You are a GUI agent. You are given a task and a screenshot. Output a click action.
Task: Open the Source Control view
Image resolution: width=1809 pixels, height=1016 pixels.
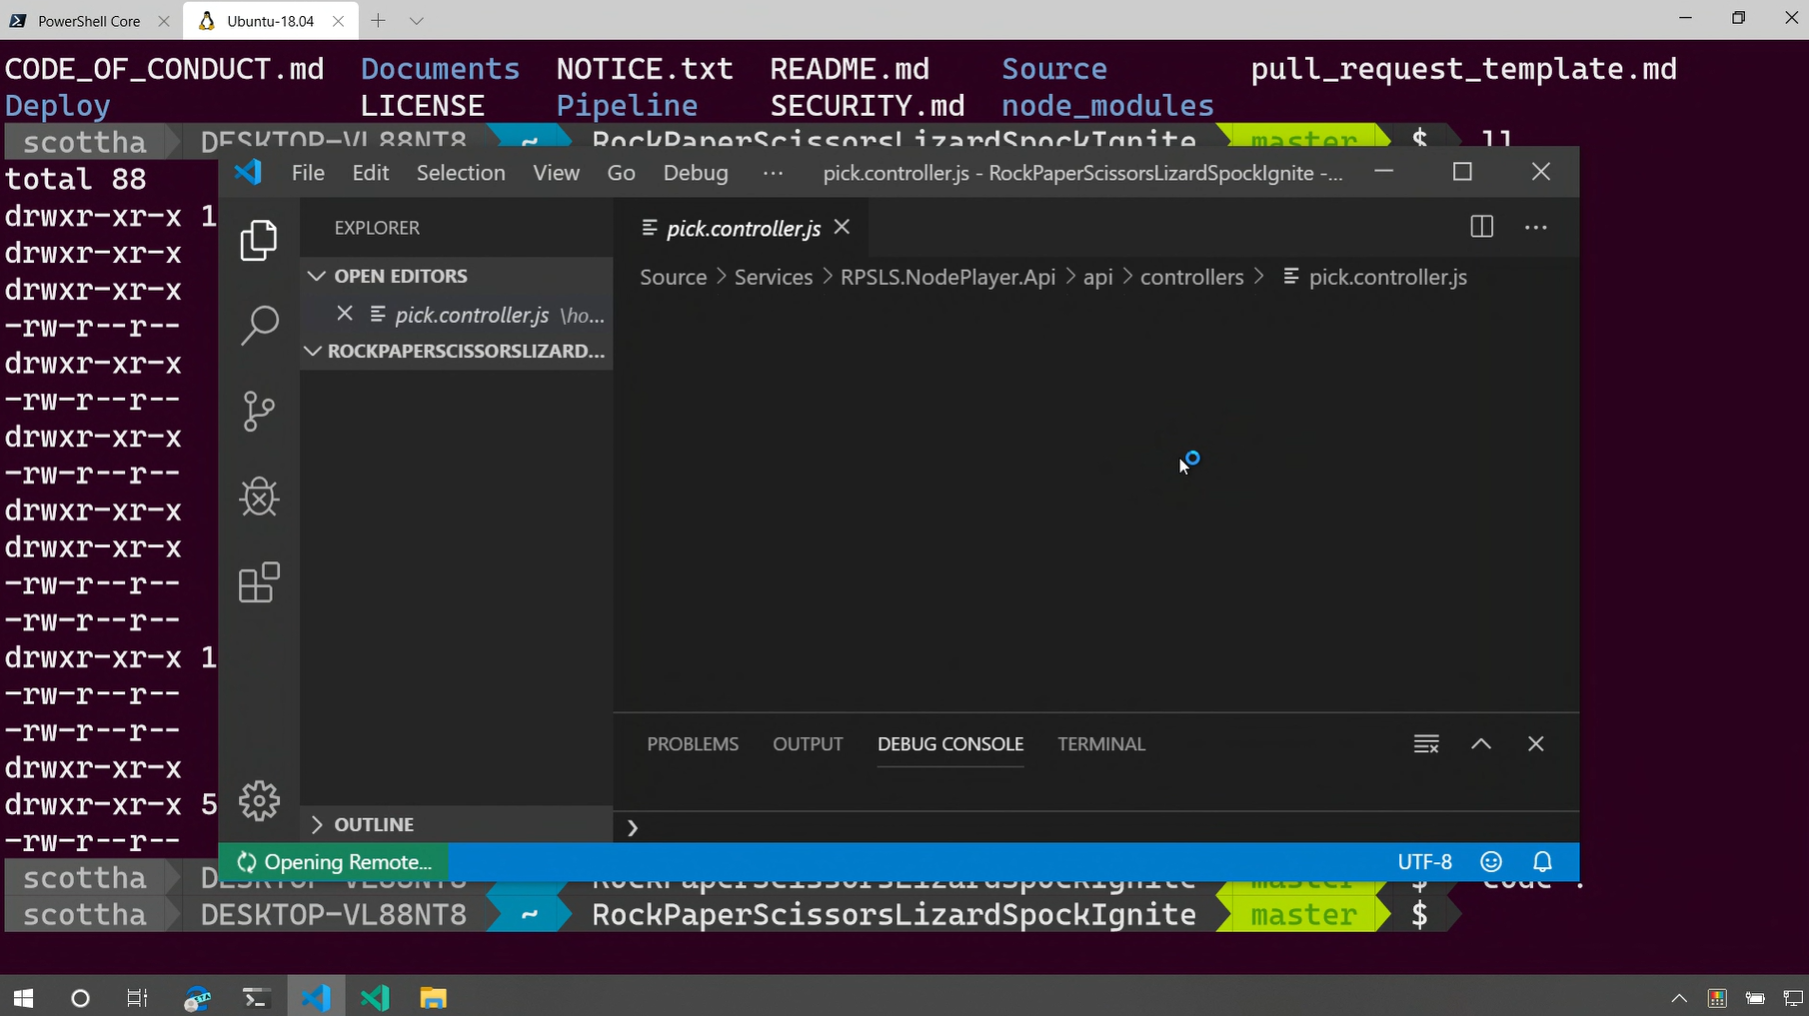(x=259, y=411)
